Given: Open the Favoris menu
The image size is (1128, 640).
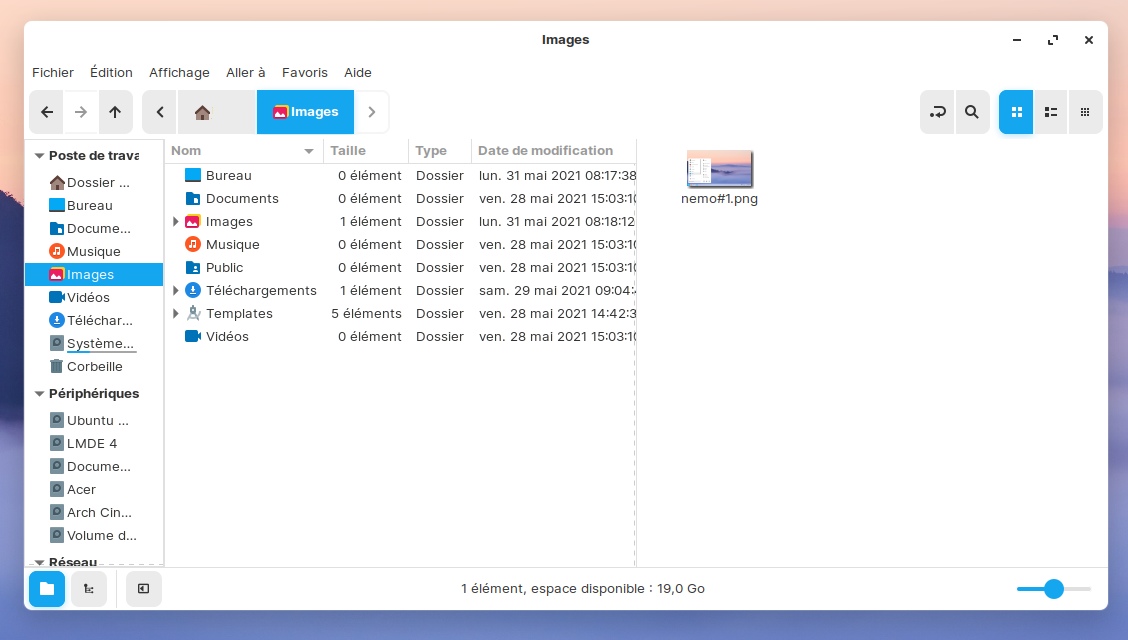Looking at the screenshot, I should coord(304,72).
